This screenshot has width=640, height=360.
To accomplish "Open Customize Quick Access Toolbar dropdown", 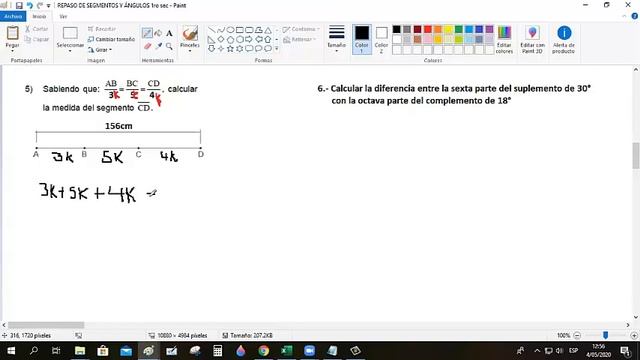I will 49,6.
